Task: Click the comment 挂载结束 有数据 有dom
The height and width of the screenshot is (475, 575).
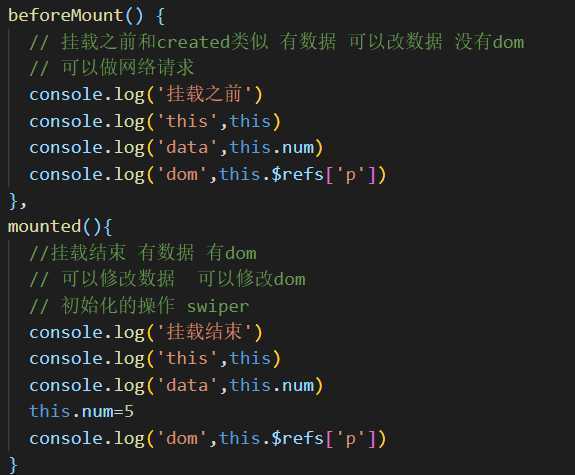Action: [x=143, y=253]
